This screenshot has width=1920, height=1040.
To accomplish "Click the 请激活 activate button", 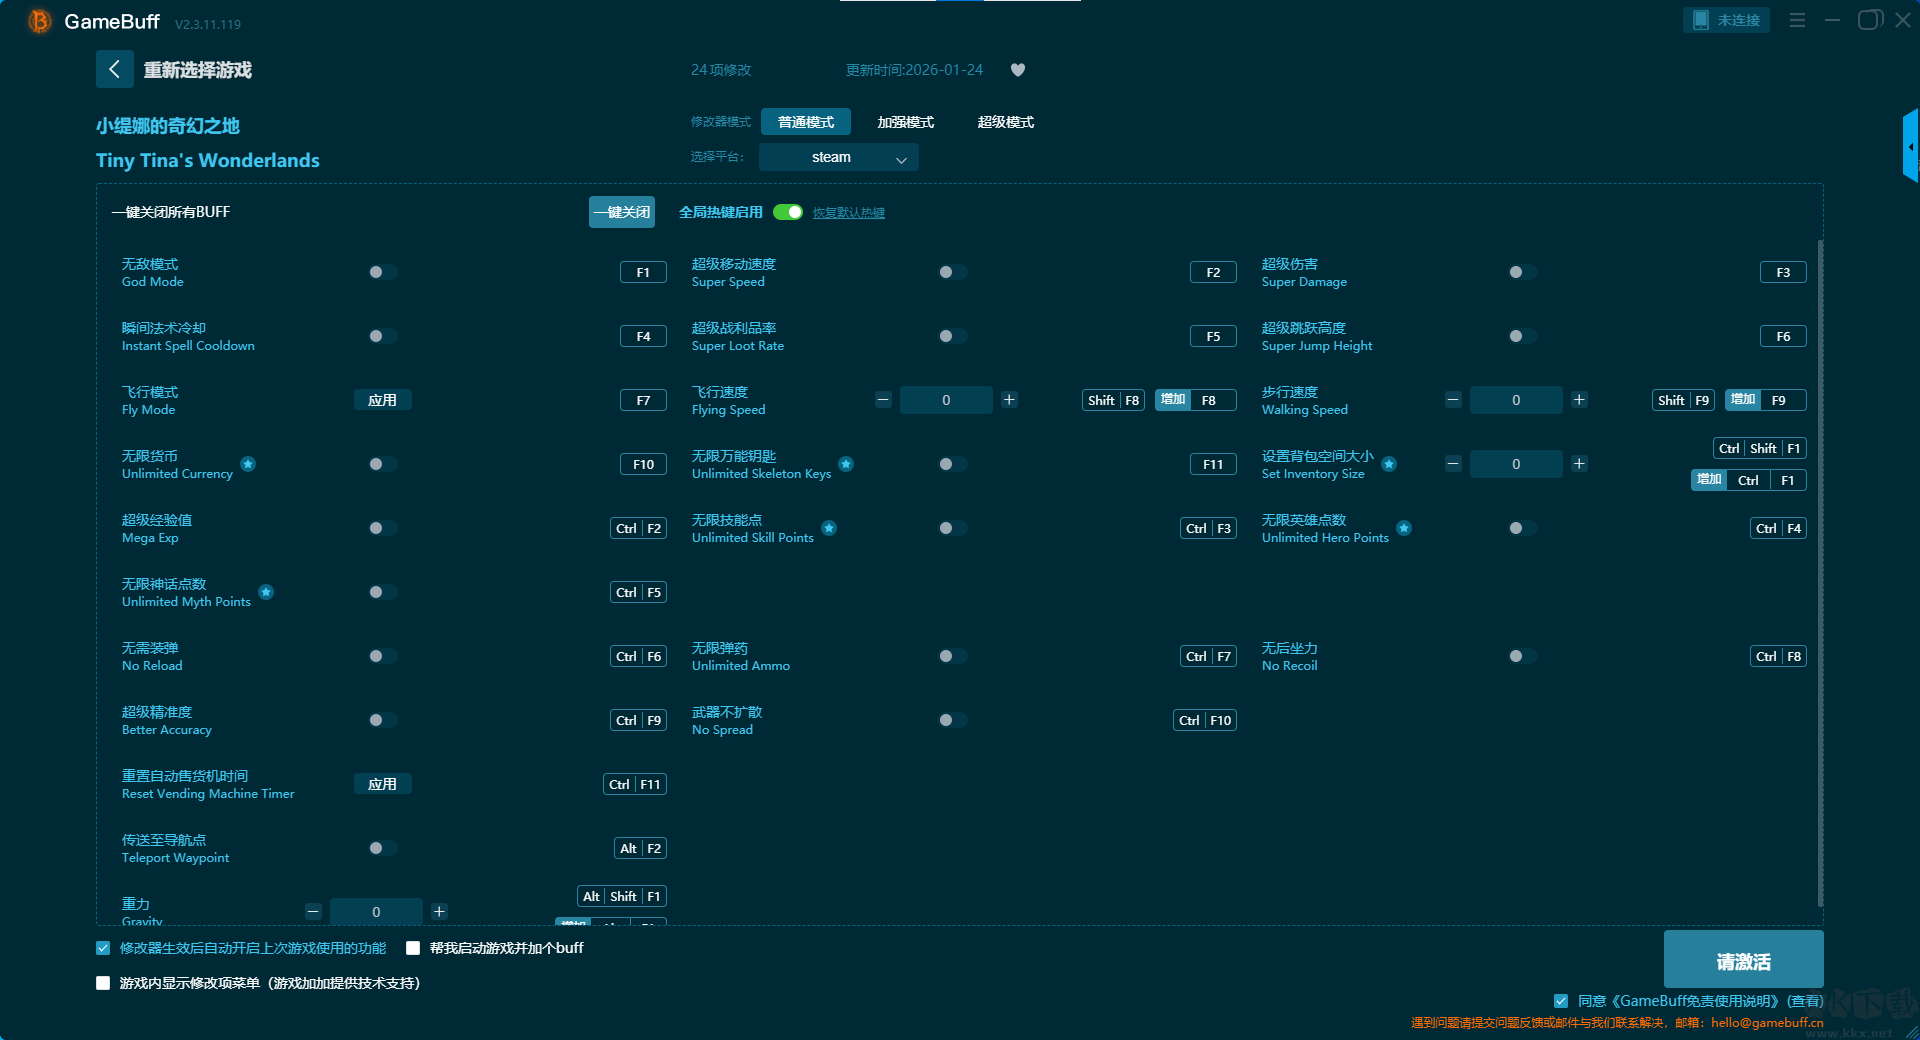I will click(x=1744, y=960).
